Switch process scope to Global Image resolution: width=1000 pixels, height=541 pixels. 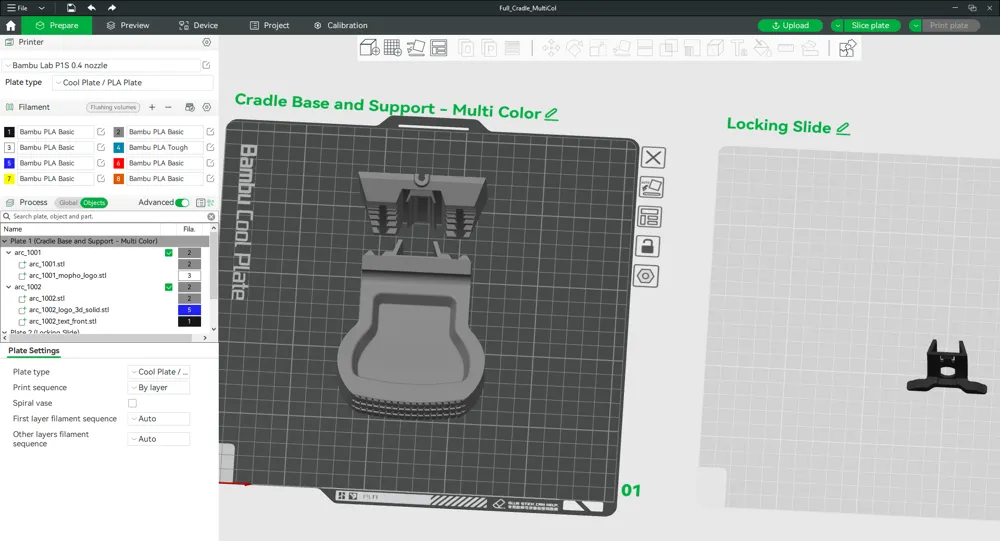[x=68, y=203]
